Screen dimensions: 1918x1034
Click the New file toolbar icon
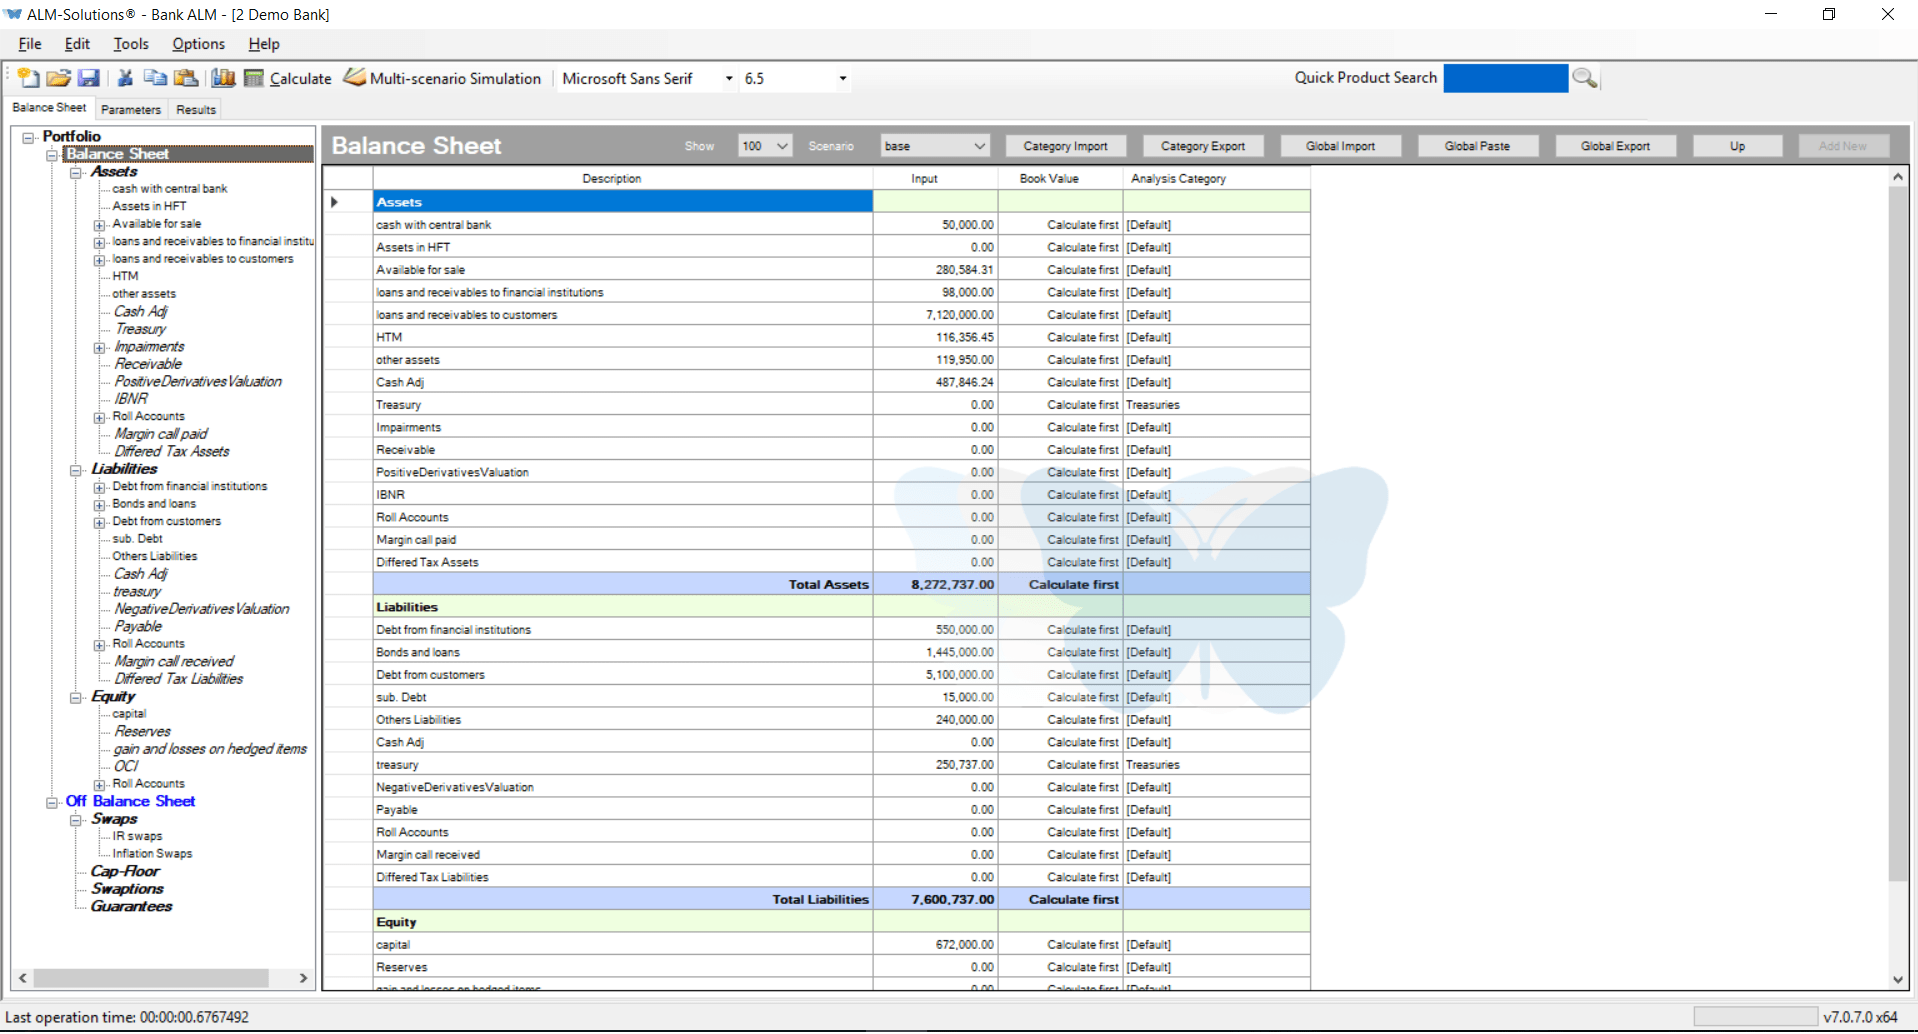(x=28, y=78)
